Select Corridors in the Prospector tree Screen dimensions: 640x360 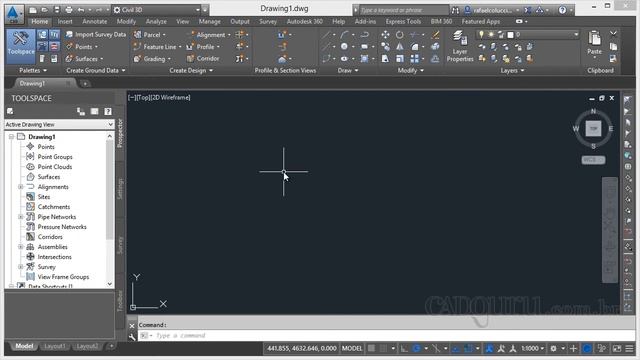(50, 237)
